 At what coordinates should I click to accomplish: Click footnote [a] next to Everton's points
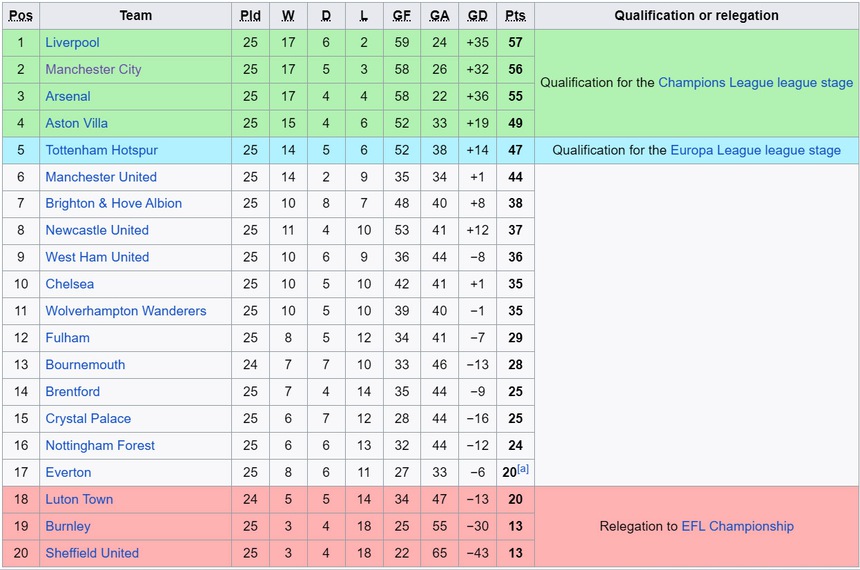pos(523,468)
